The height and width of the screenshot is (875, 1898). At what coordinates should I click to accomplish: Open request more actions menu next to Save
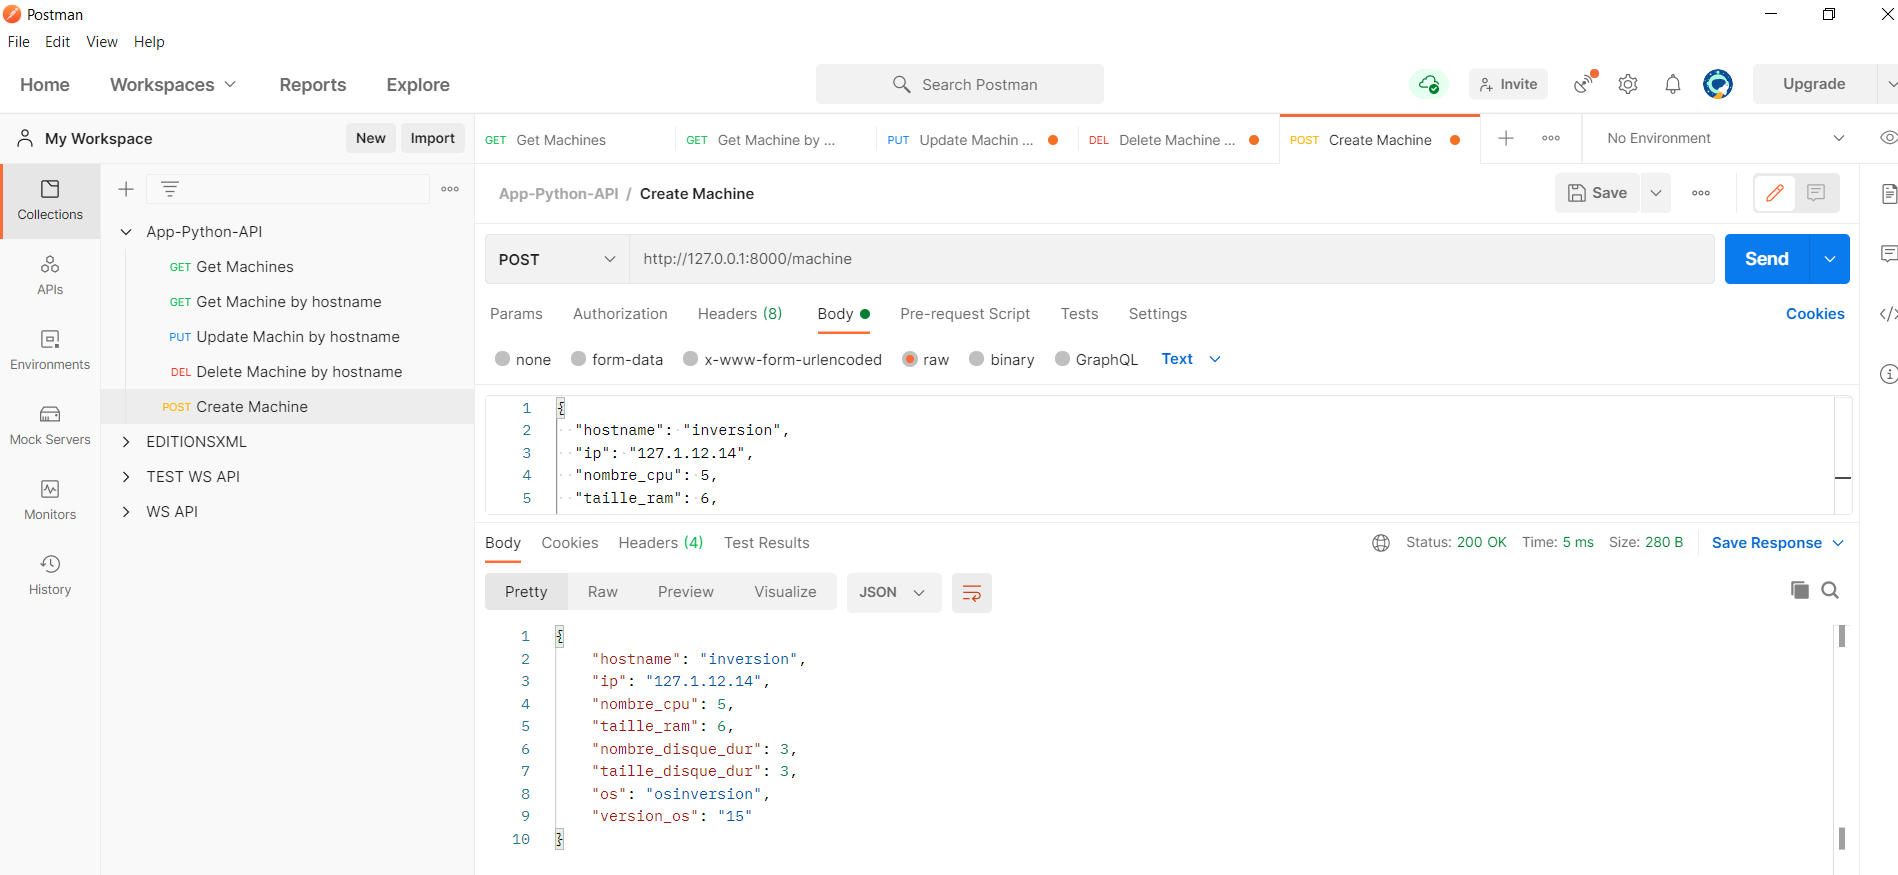[1701, 193]
